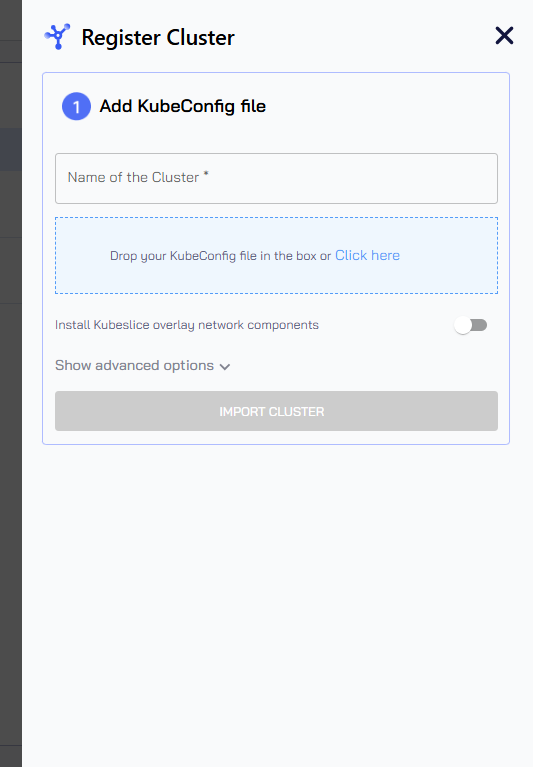This screenshot has width=533, height=767.
Task: Click the white knob of the overlay switch
Action: (x=463, y=325)
